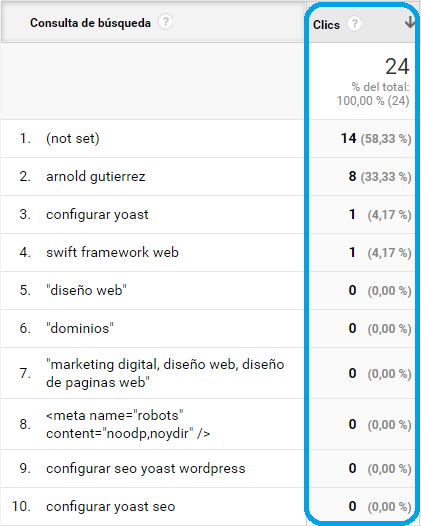
Task: Select clicks cell for "diseño web" row
Action: tap(380, 291)
